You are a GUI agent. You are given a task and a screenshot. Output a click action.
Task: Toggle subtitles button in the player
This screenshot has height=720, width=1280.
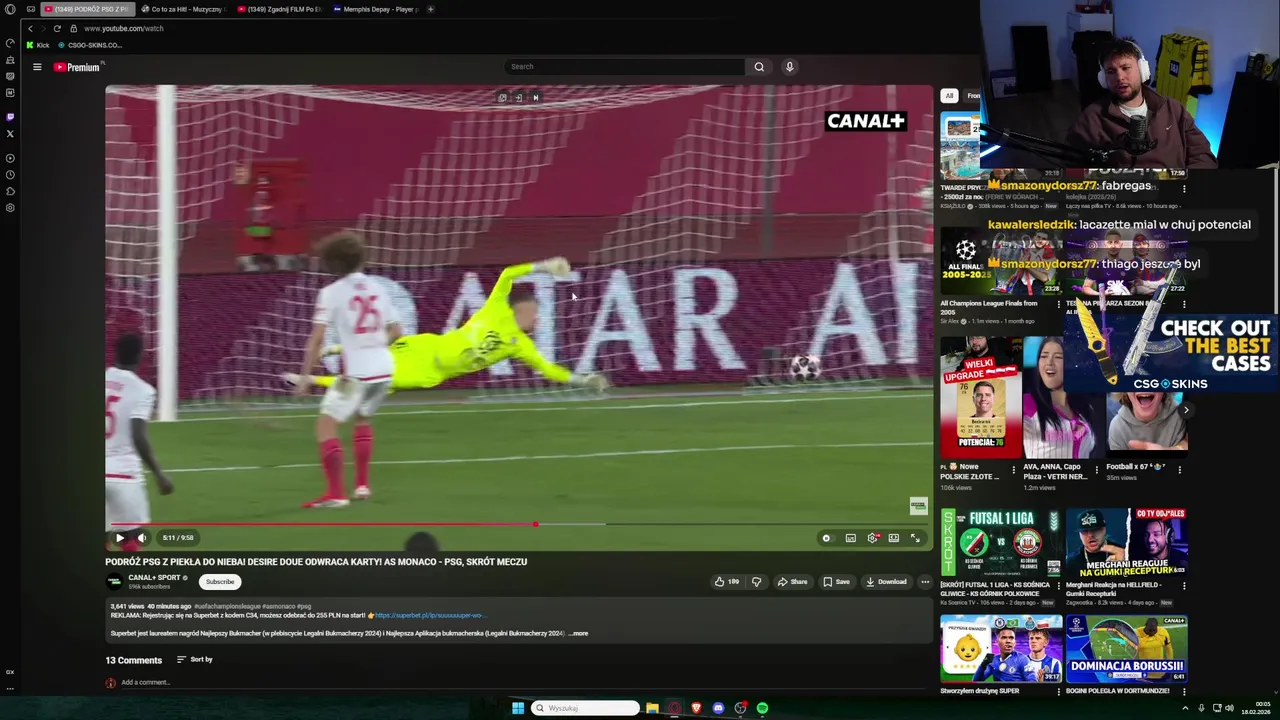pos(850,538)
